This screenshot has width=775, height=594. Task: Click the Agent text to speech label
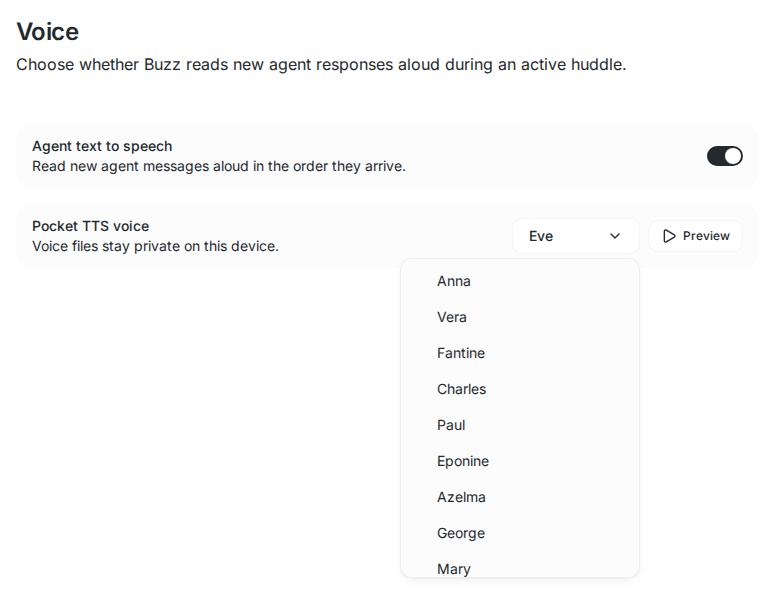tap(102, 146)
